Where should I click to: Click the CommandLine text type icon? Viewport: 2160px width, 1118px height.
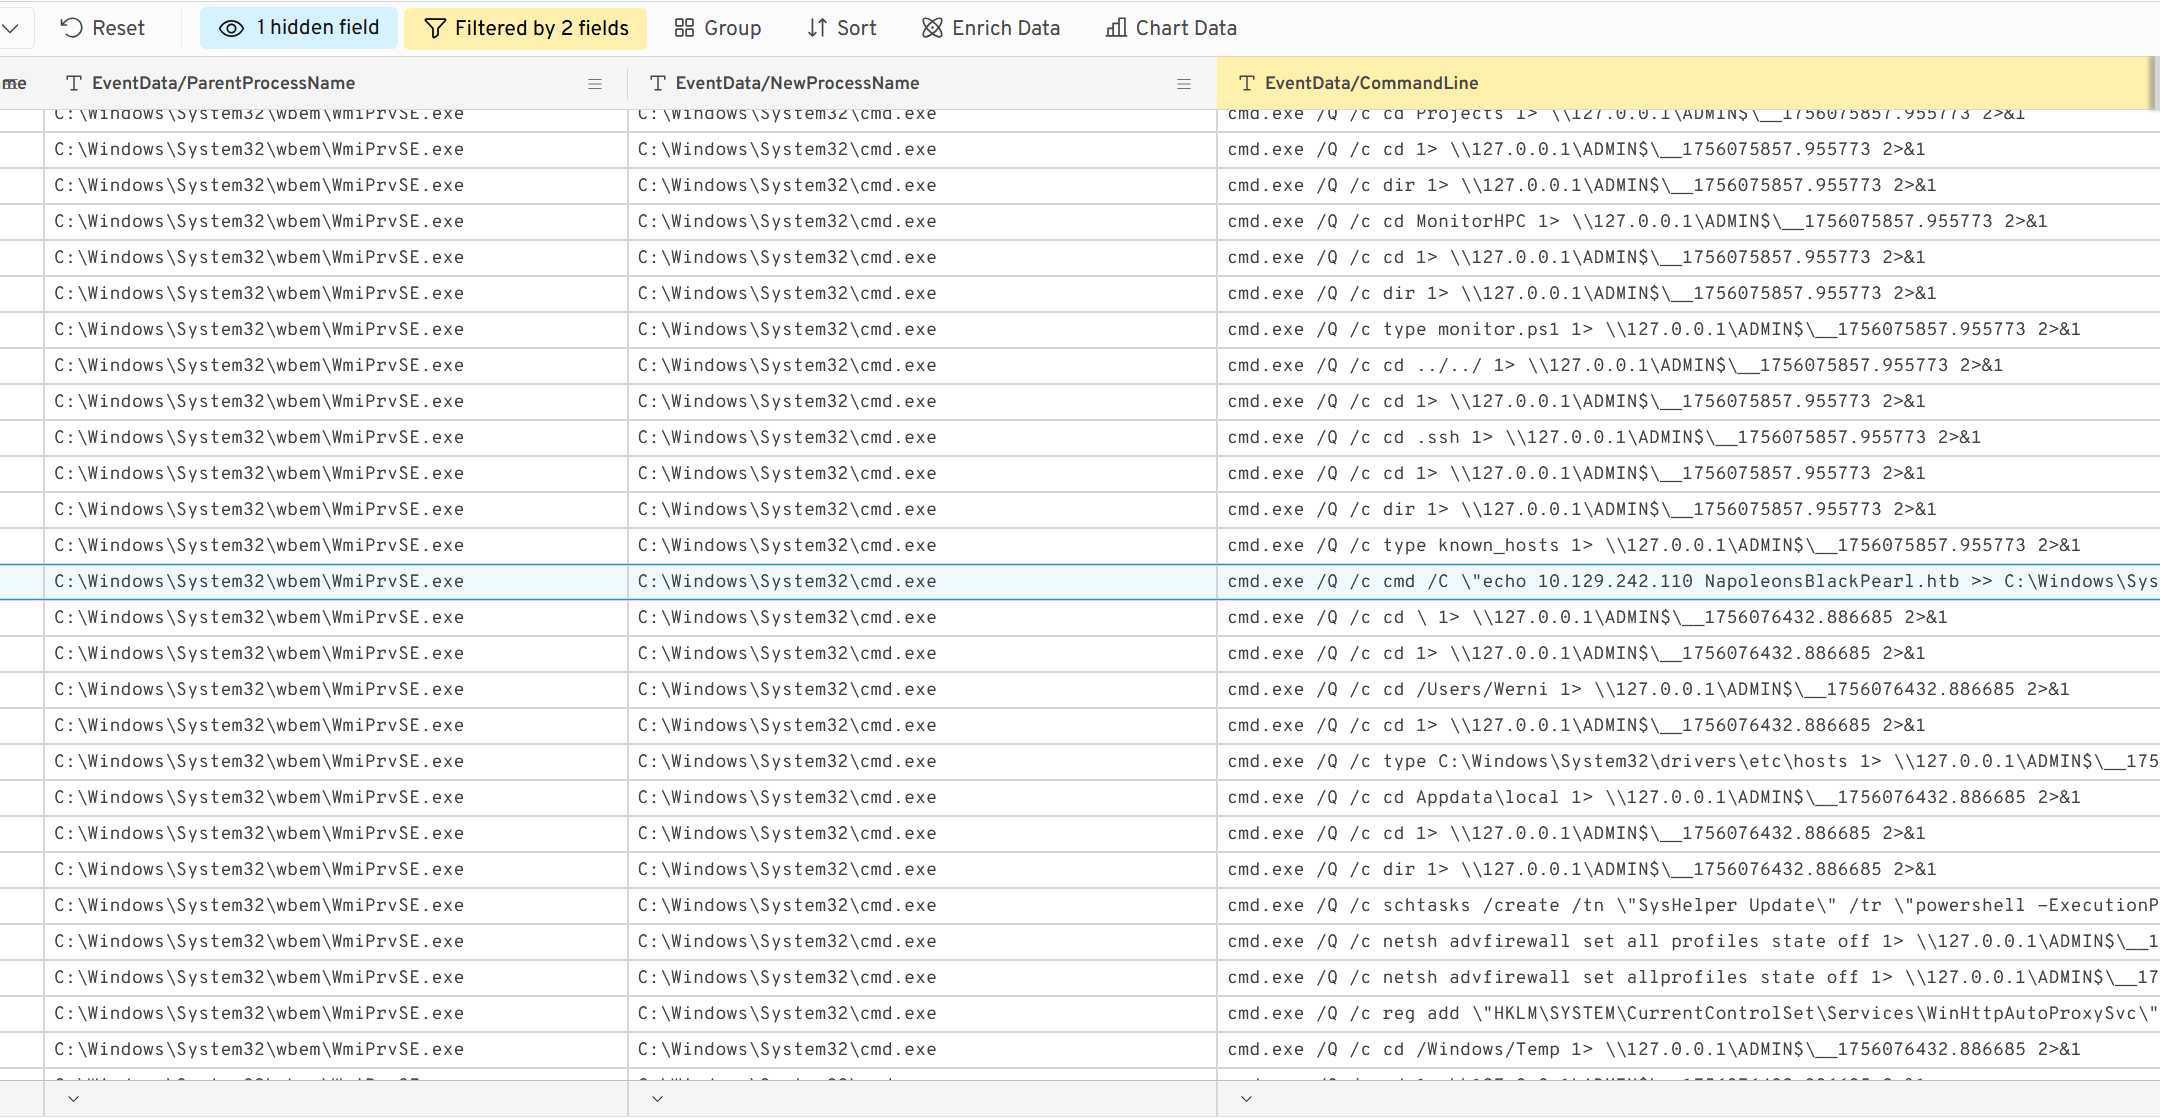1246,83
